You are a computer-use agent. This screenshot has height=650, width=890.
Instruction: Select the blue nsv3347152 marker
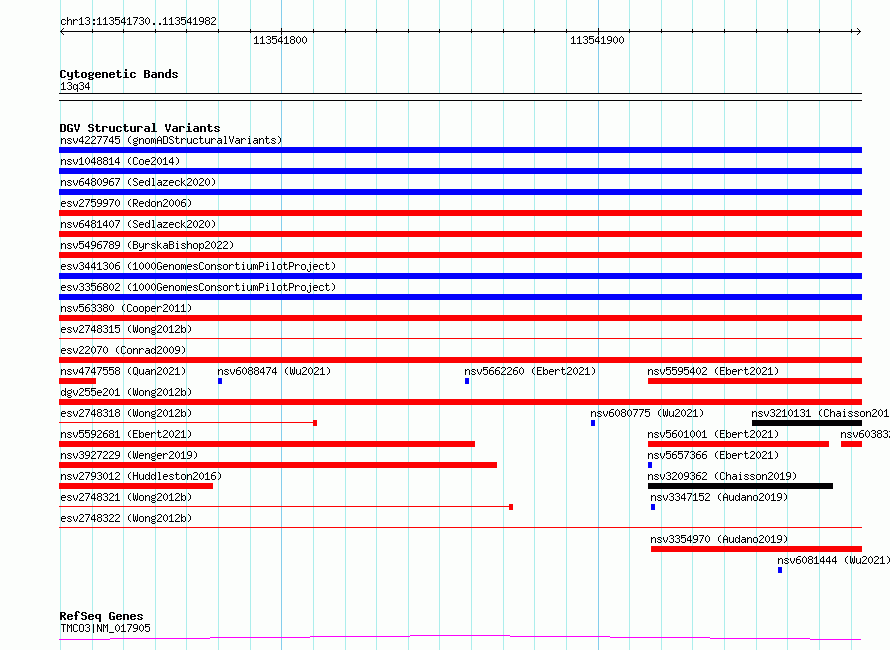(x=653, y=507)
